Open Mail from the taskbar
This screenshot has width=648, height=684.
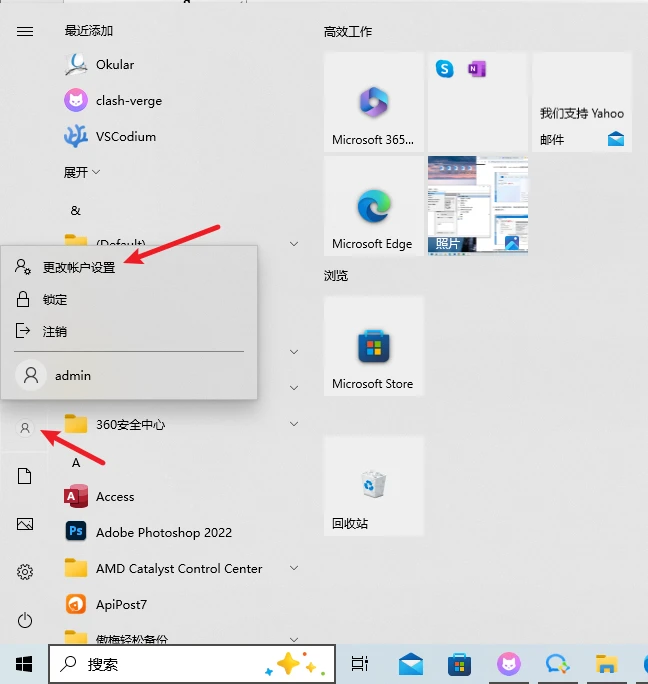click(x=411, y=664)
